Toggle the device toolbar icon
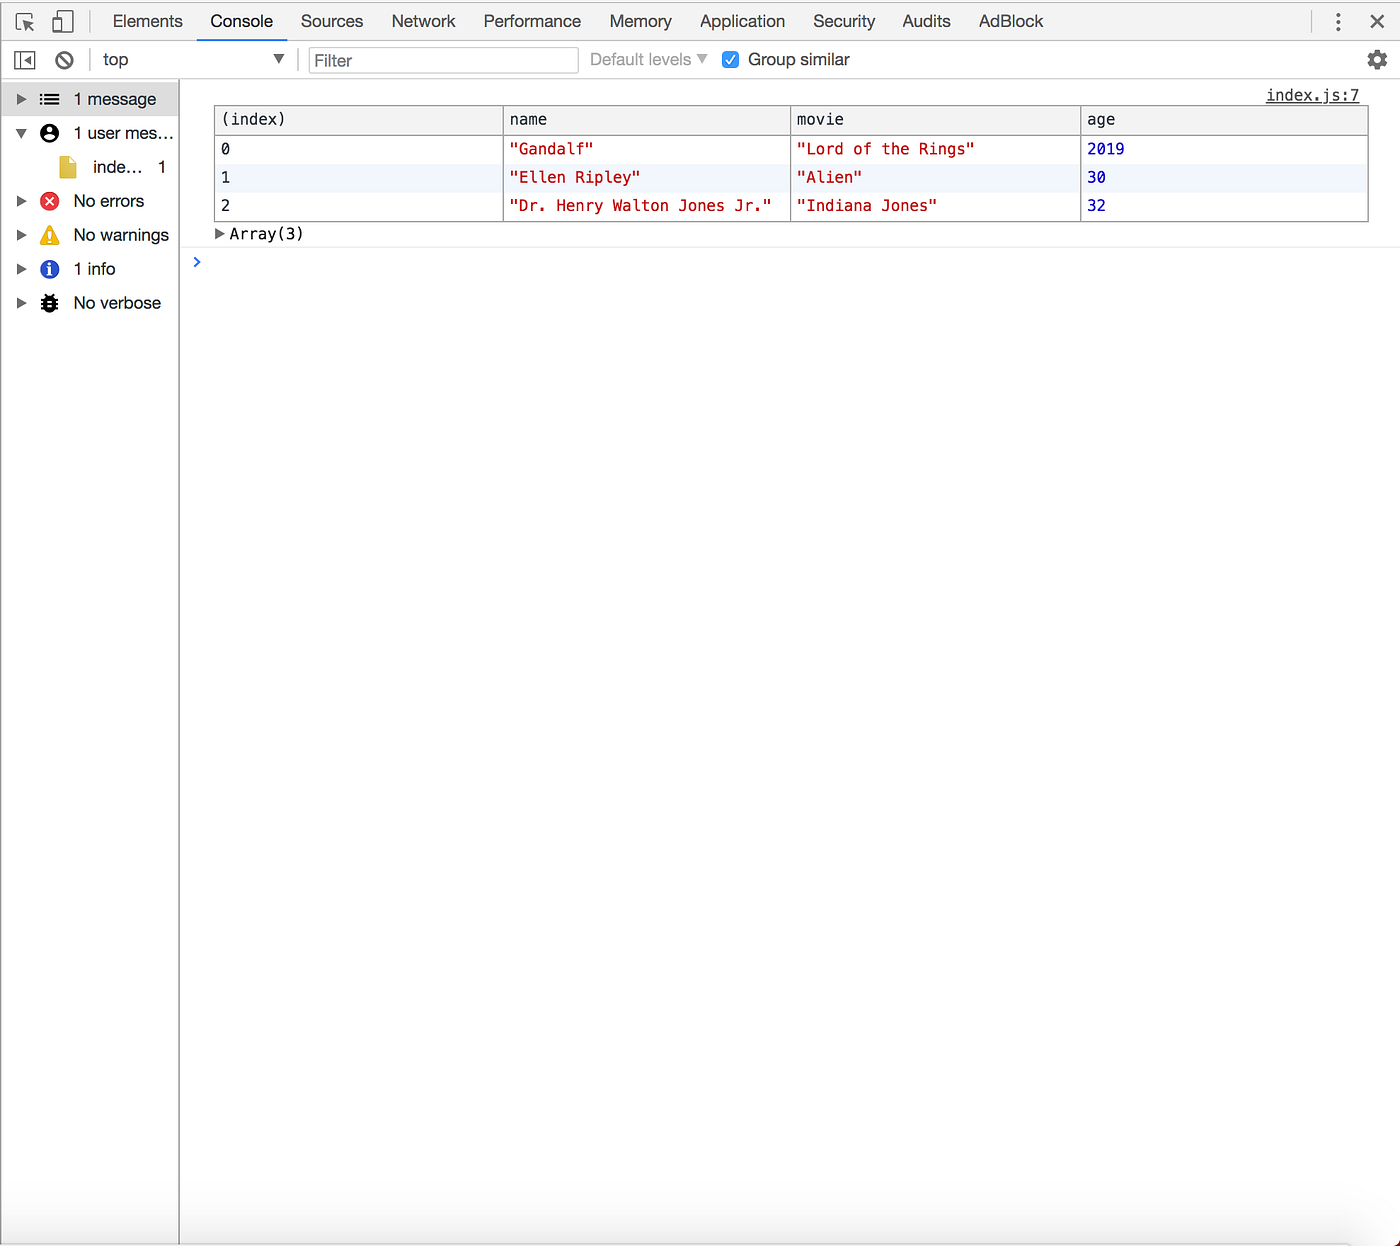Image resolution: width=1400 pixels, height=1246 pixels. [x=62, y=21]
